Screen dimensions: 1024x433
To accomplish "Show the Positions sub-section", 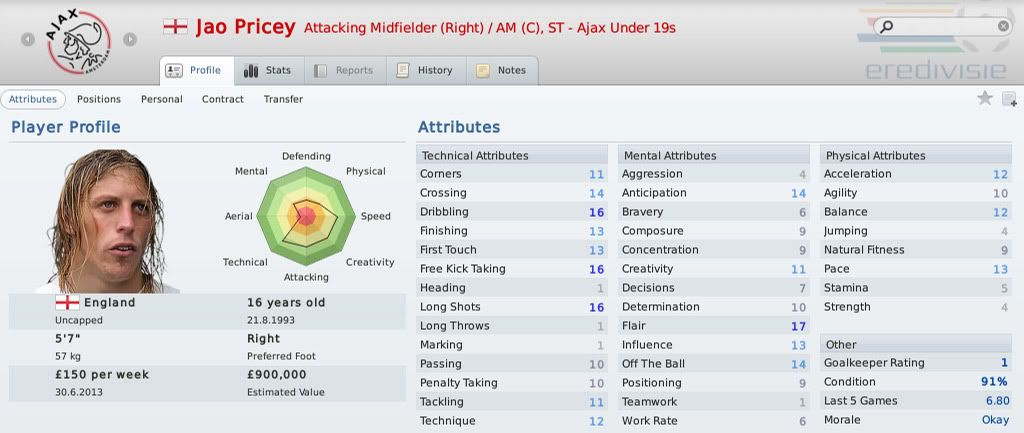I will [x=99, y=99].
